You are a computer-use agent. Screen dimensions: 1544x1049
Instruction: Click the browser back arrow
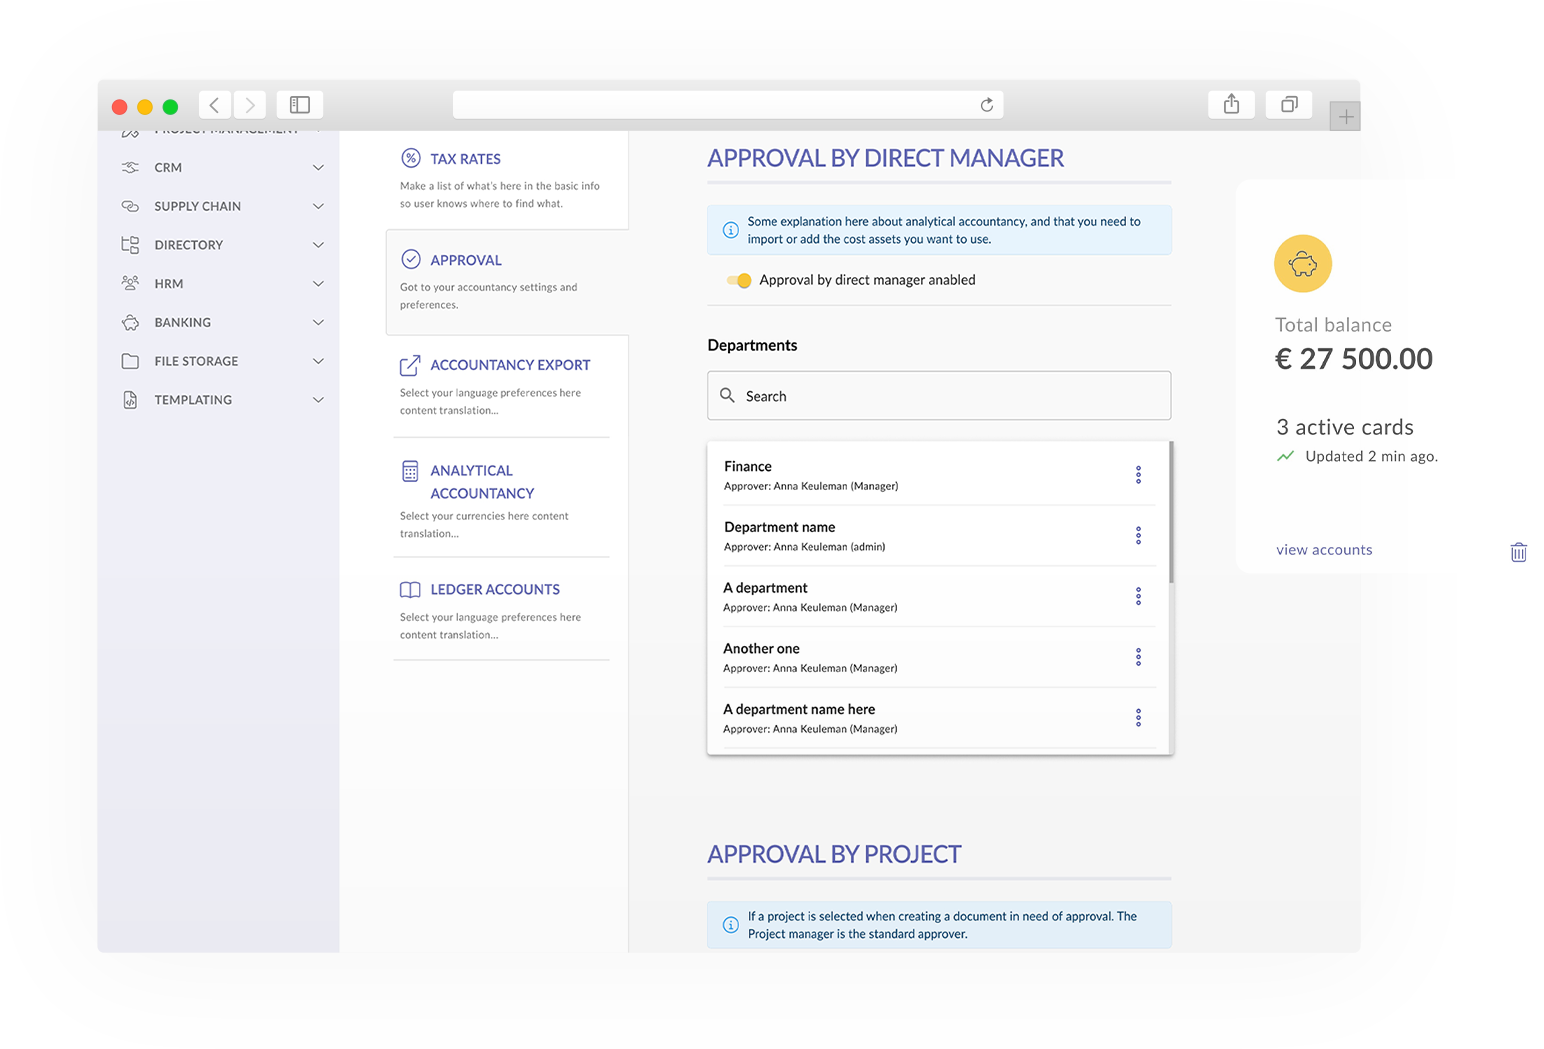[215, 105]
